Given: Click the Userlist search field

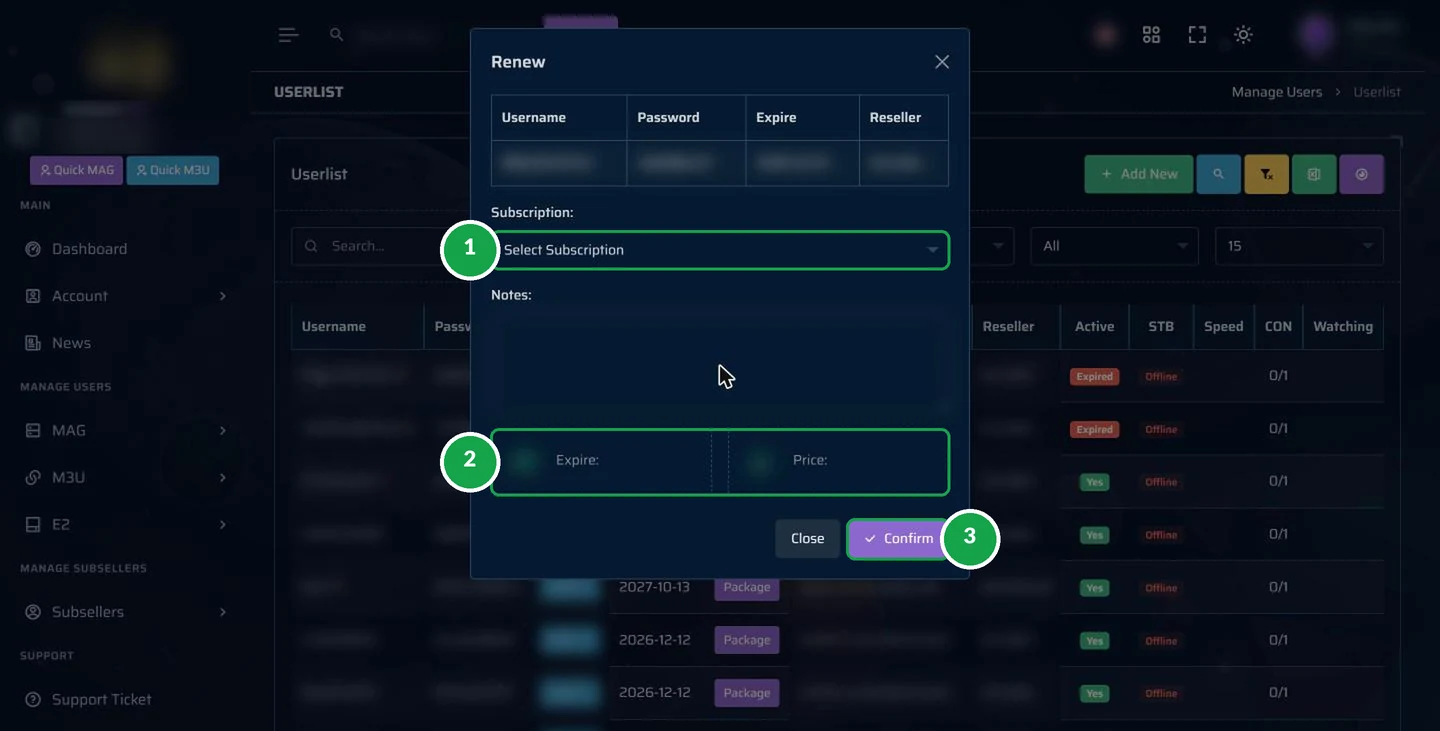Looking at the screenshot, I should pos(381,246).
